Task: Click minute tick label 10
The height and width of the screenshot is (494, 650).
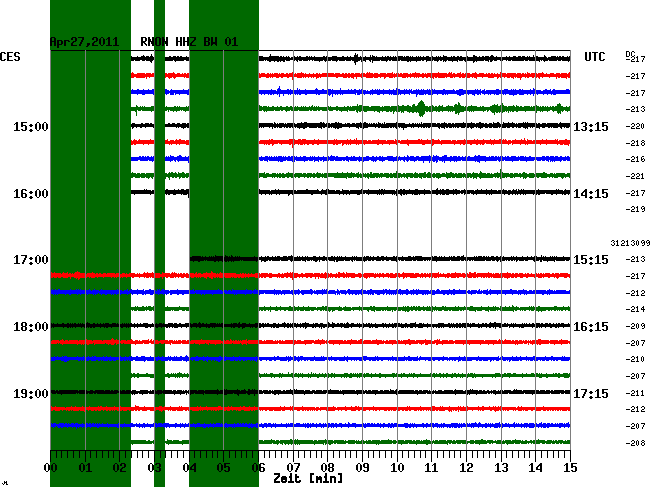Action: 397,468
